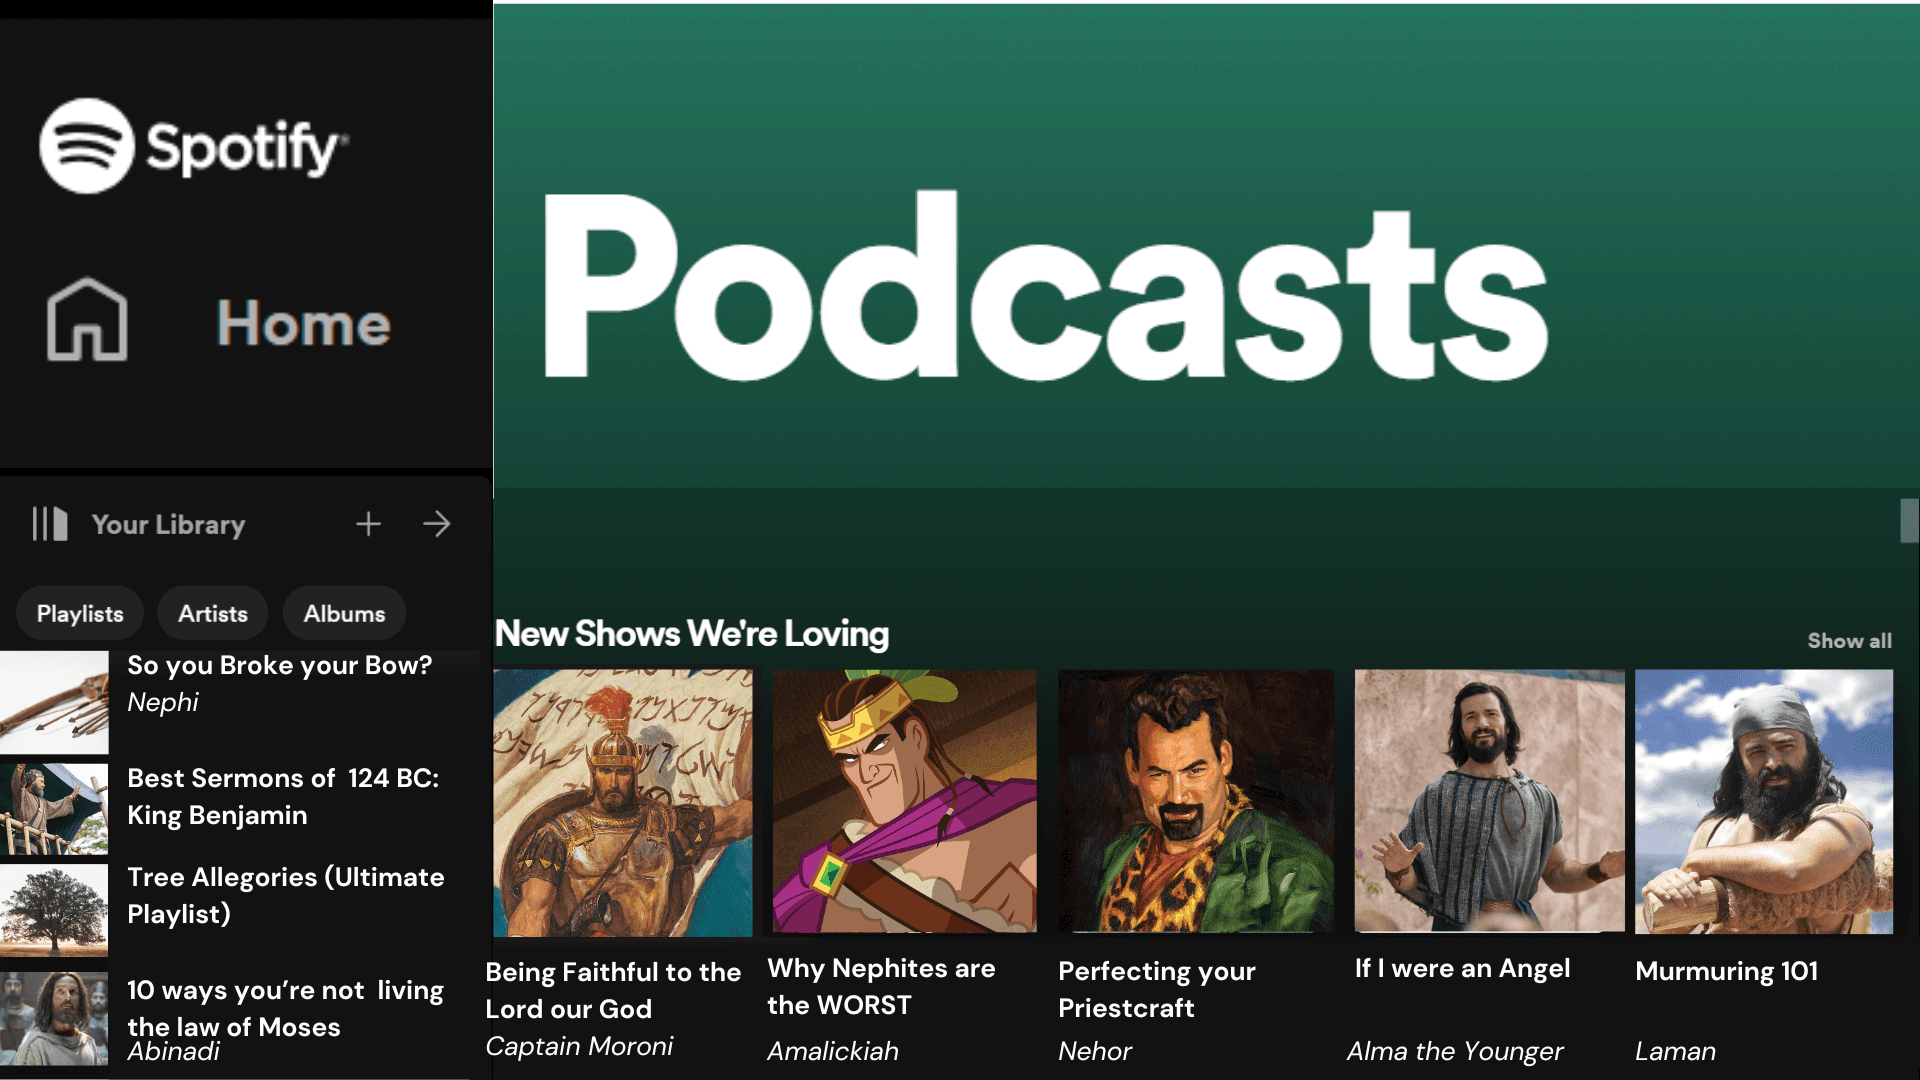1920x1080 pixels.
Task: Open 'Being Faithful to the Lord our God' title
Action: (613, 990)
